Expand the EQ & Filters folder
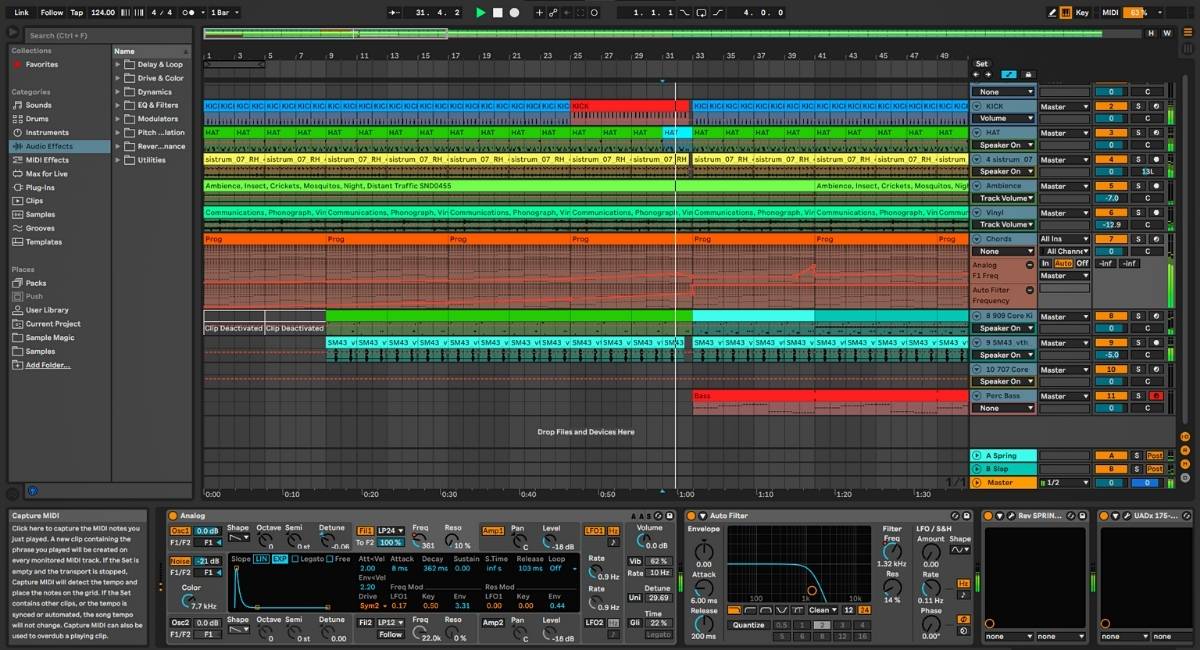This screenshot has width=1200, height=650. [118, 105]
